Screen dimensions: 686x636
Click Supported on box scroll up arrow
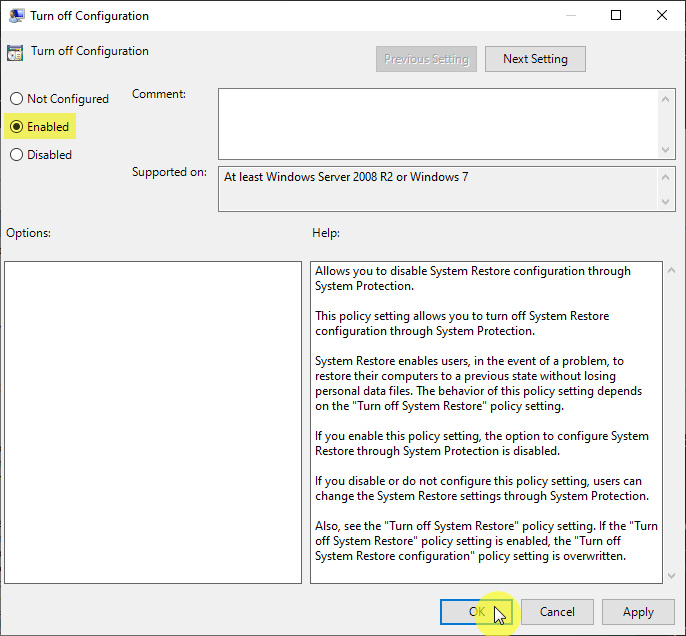tap(667, 176)
